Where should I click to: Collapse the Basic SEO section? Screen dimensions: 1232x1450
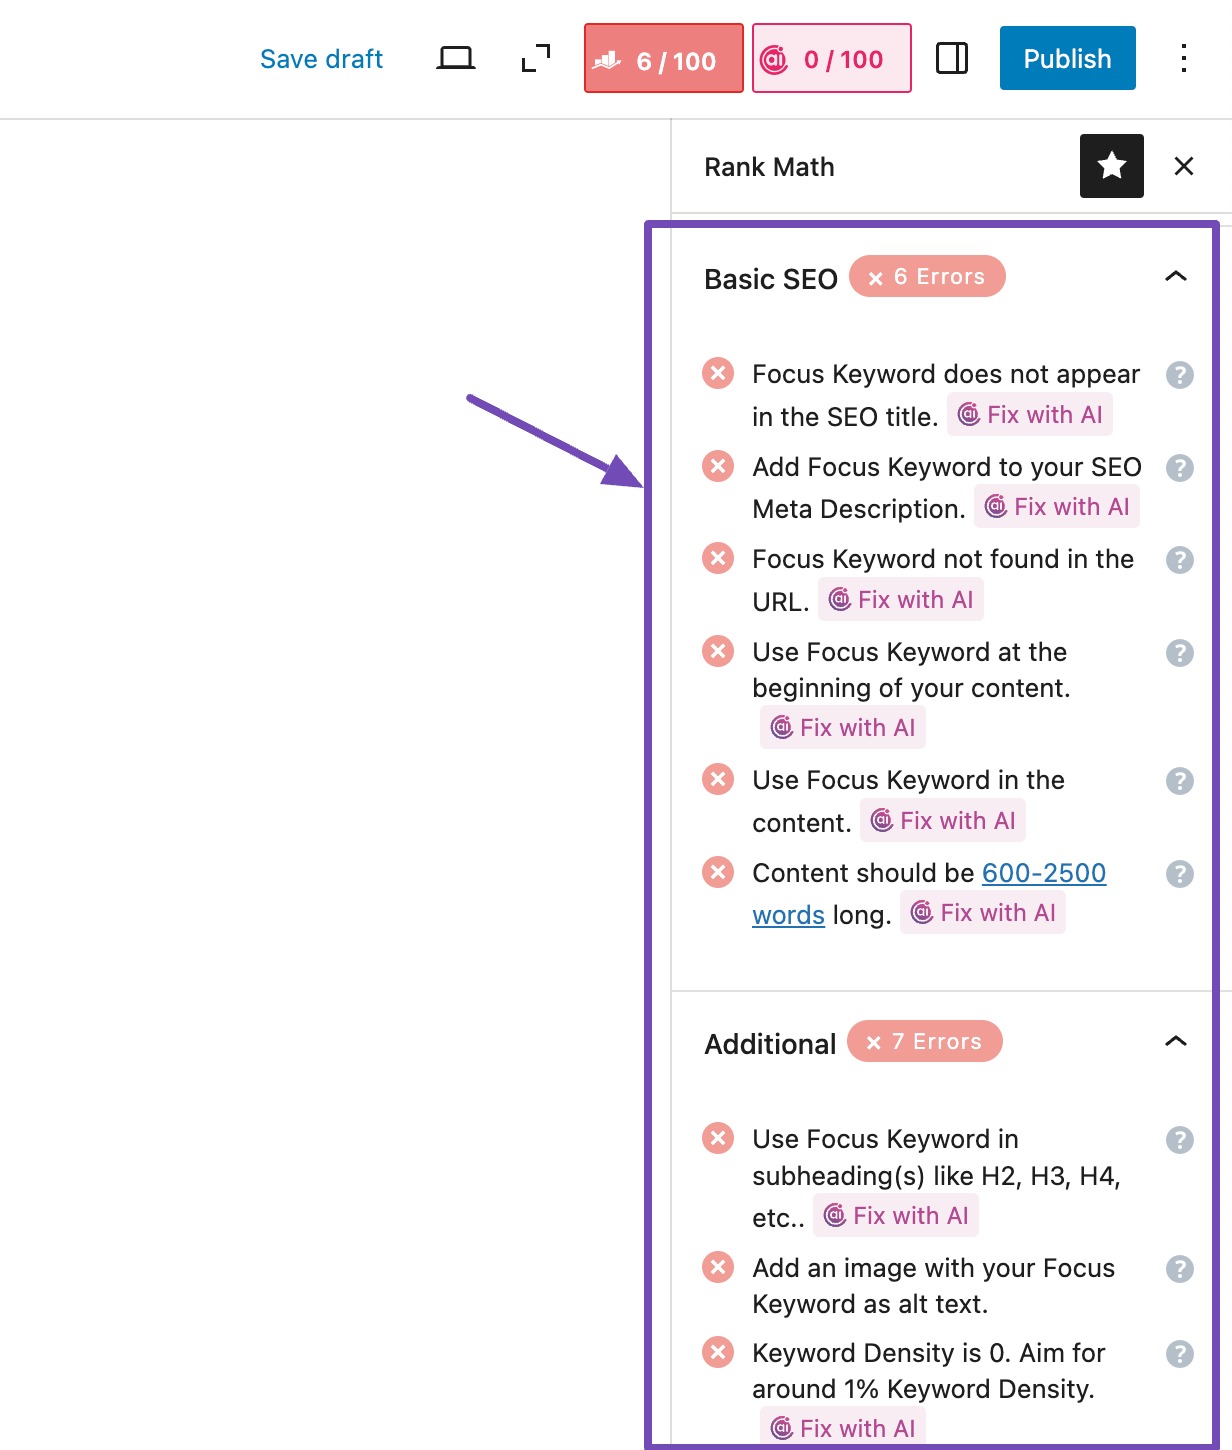coord(1176,275)
